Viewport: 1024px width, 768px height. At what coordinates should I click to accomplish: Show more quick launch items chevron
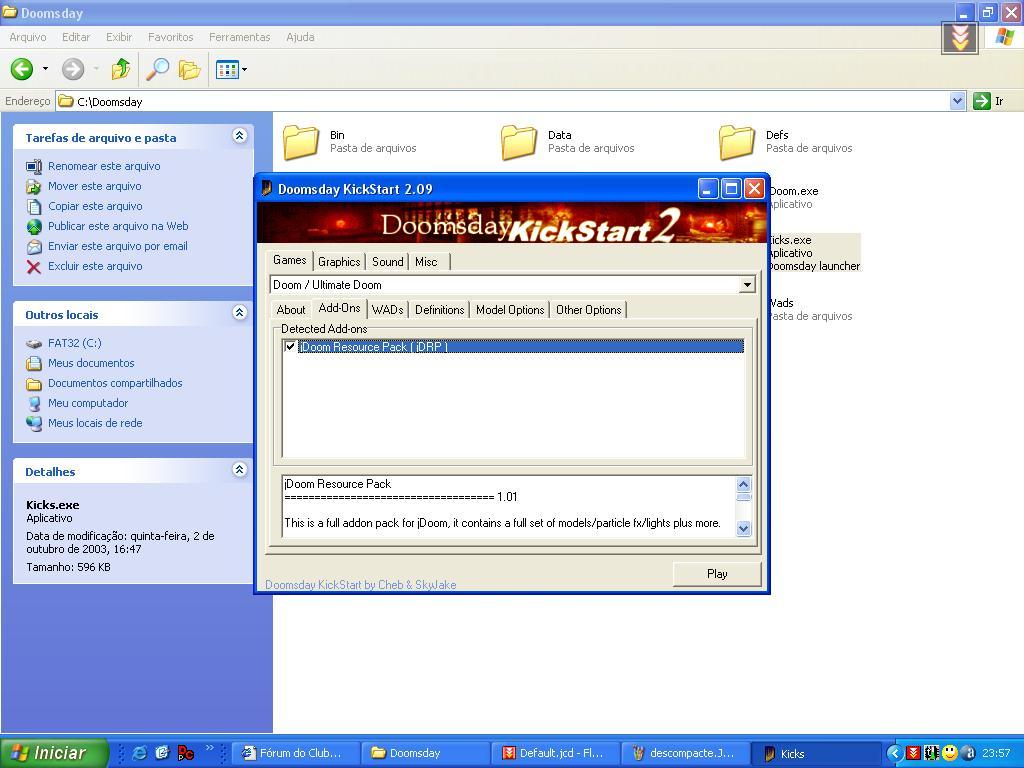pos(210,748)
